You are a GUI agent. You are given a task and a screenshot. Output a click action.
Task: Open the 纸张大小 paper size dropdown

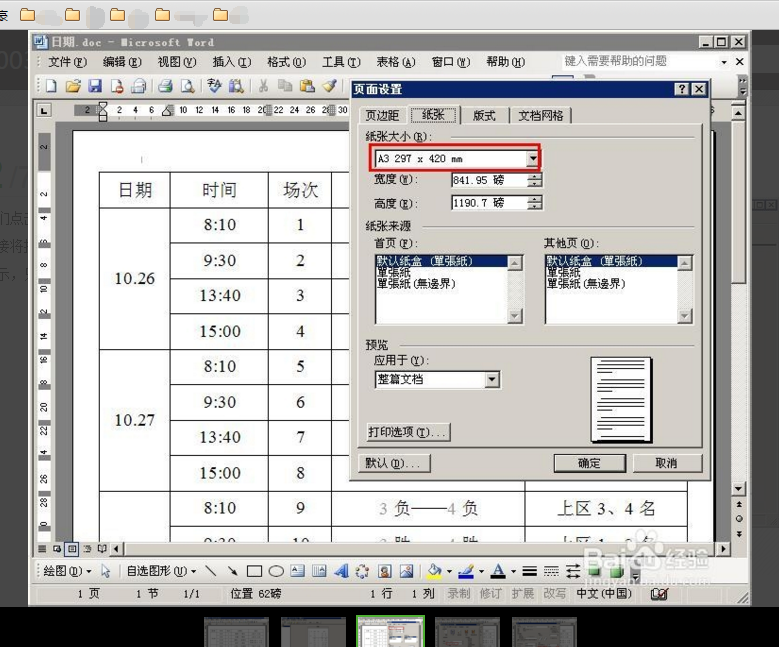(533, 159)
